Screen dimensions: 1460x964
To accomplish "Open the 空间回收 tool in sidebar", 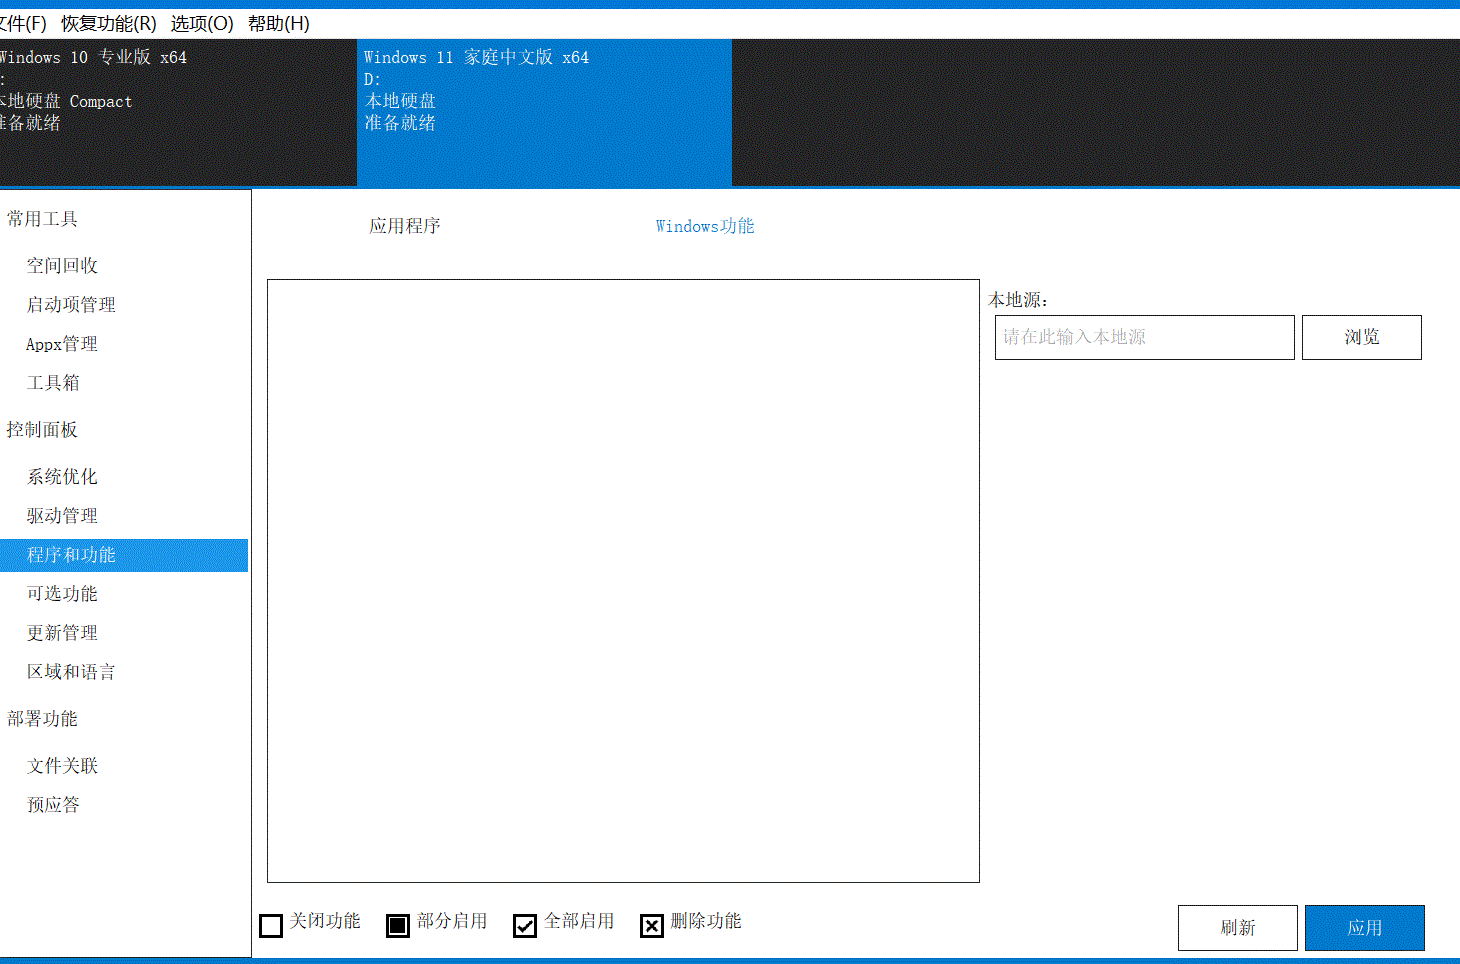I will pyautogui.click(x=60, y=265).
